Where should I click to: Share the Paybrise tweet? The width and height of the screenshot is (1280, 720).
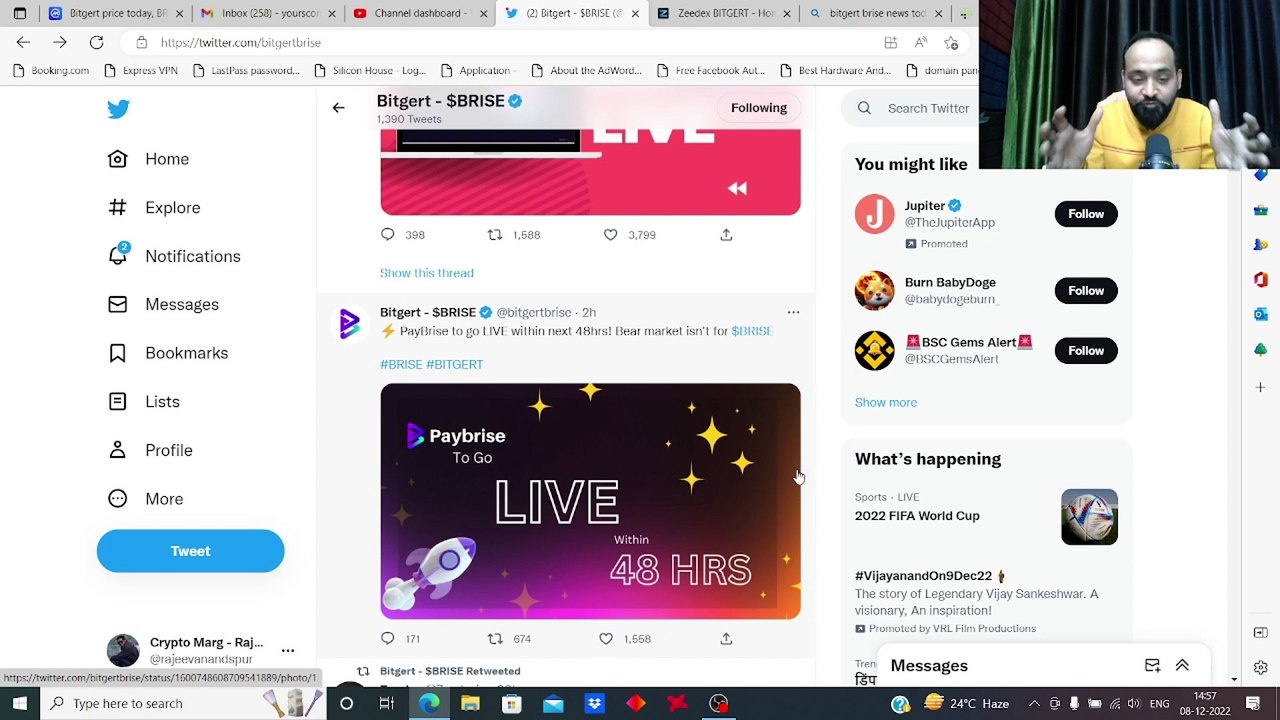[726, 639]
